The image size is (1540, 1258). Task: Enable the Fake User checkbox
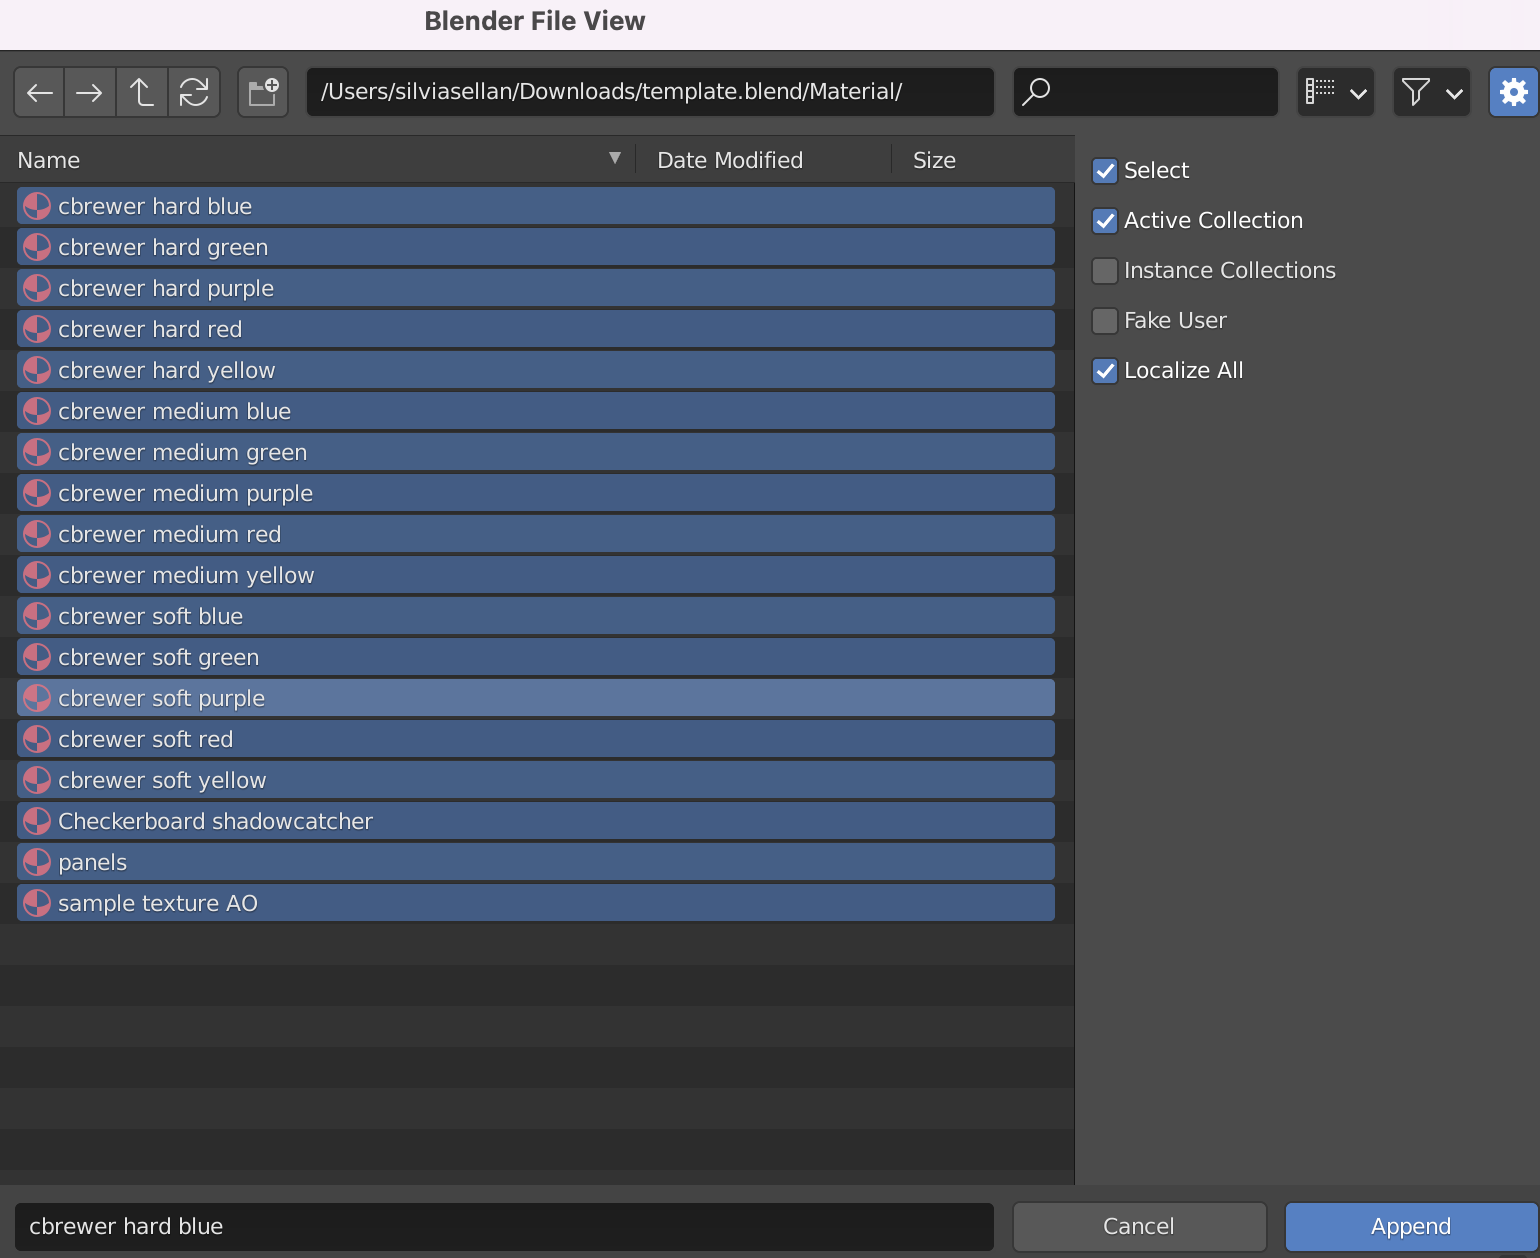tap(1105, 321)
